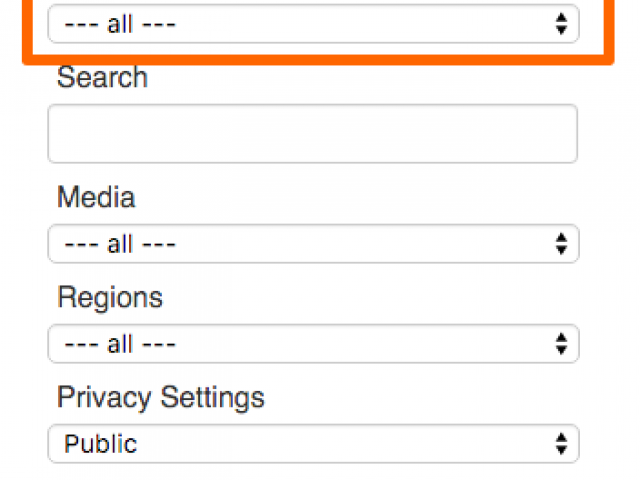Click the Search label

pos(102,77)
